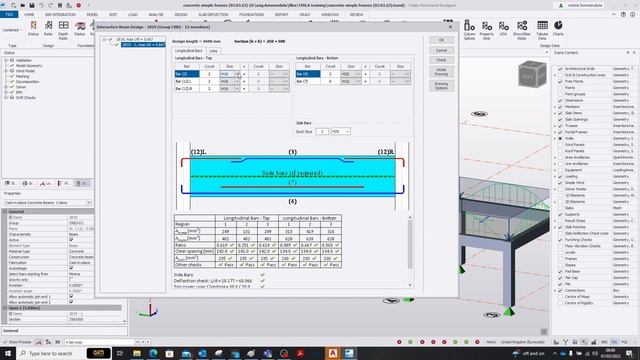Click the design Status icon in ribbon

click(33, 29)
